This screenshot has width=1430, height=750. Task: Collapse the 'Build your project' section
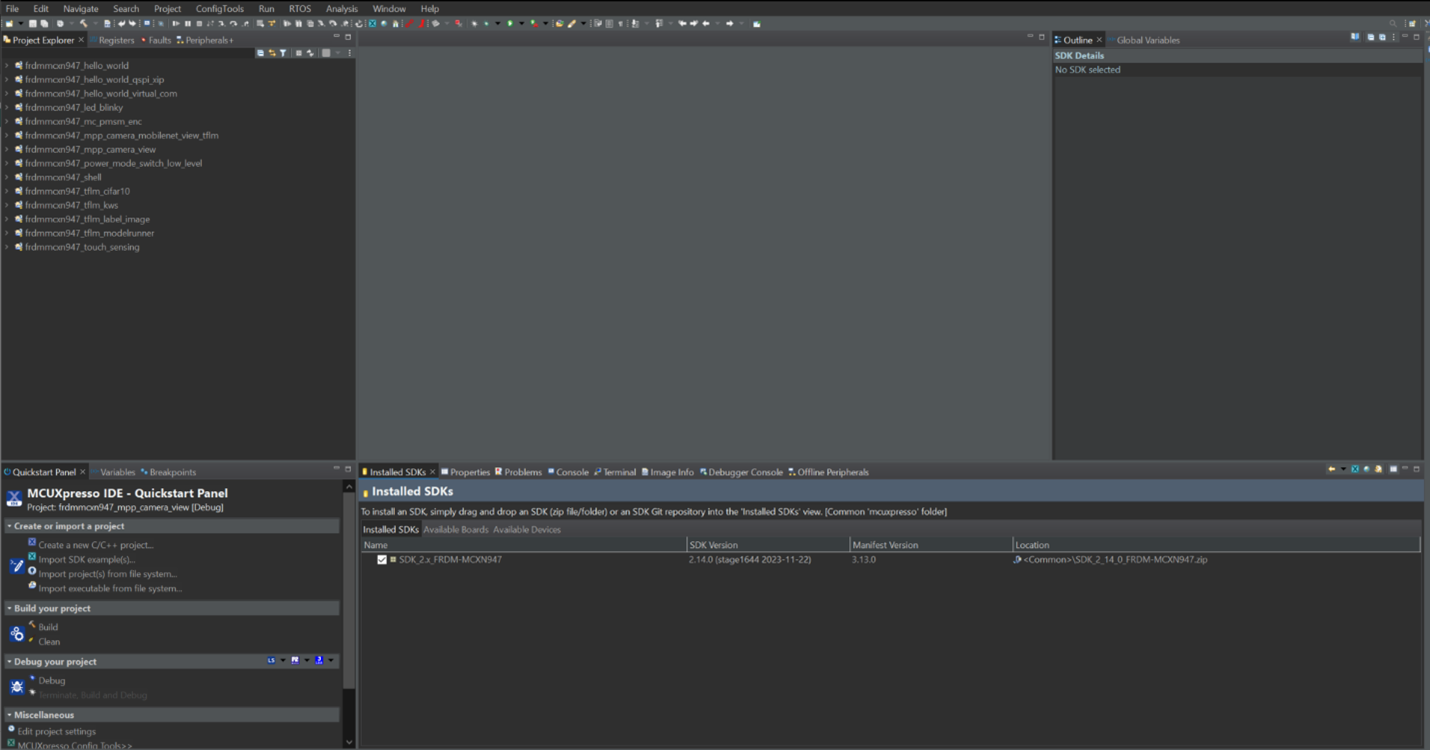pos(9,608)
